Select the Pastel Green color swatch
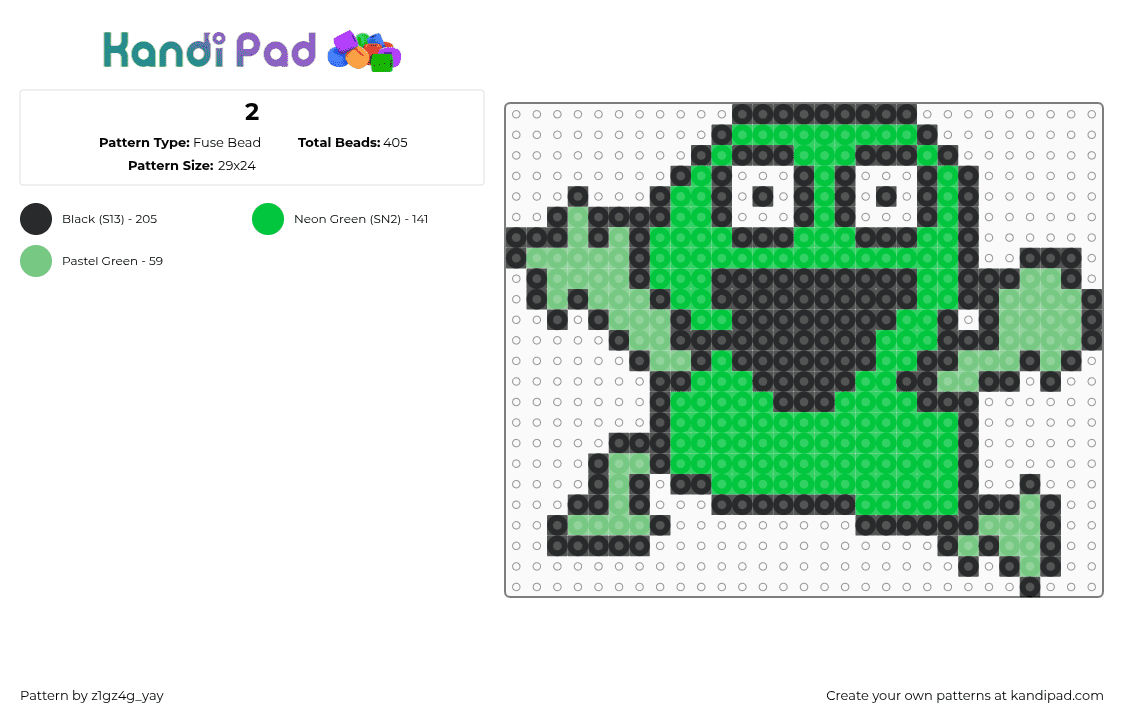 pos(36,261)
